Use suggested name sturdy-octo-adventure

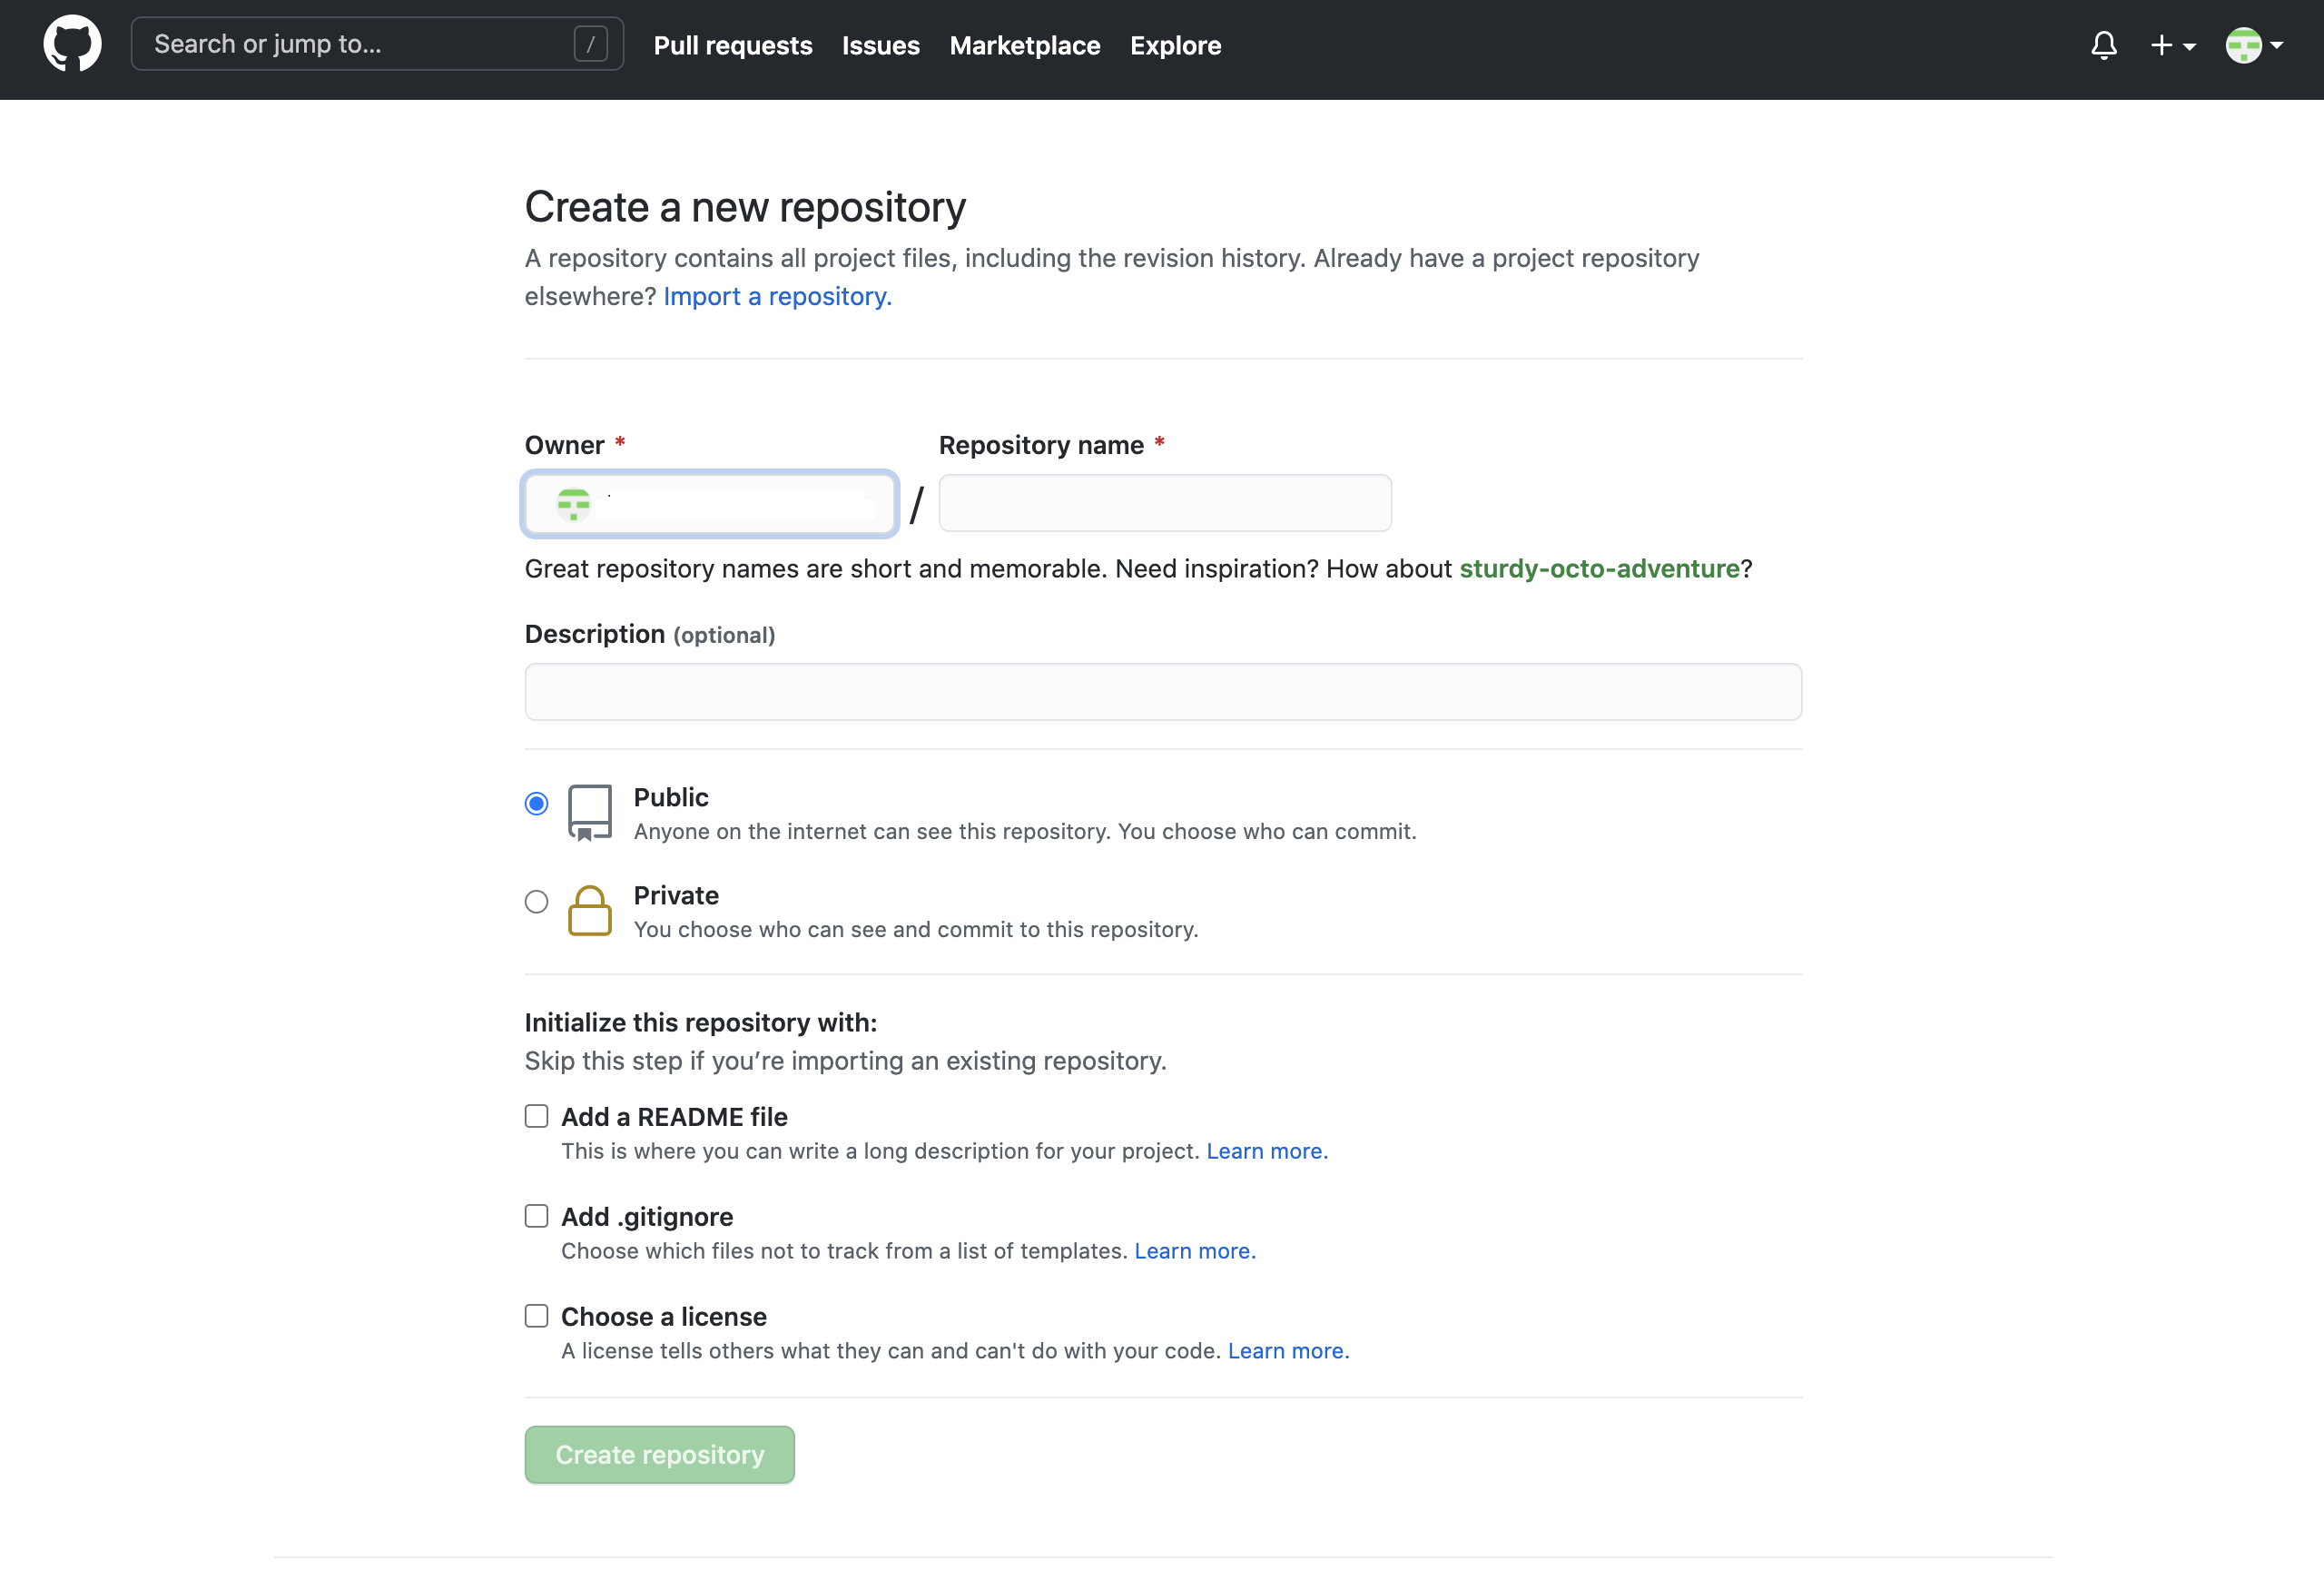1598,568
